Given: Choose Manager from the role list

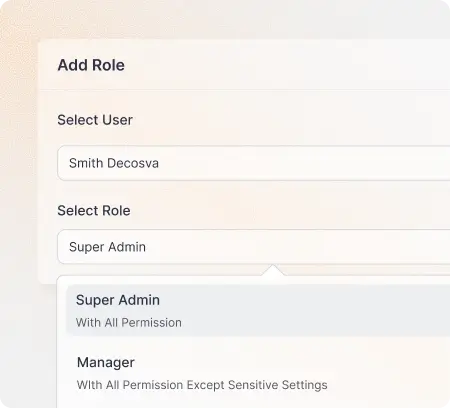Looking at the screenshot, I should [258, 373].
